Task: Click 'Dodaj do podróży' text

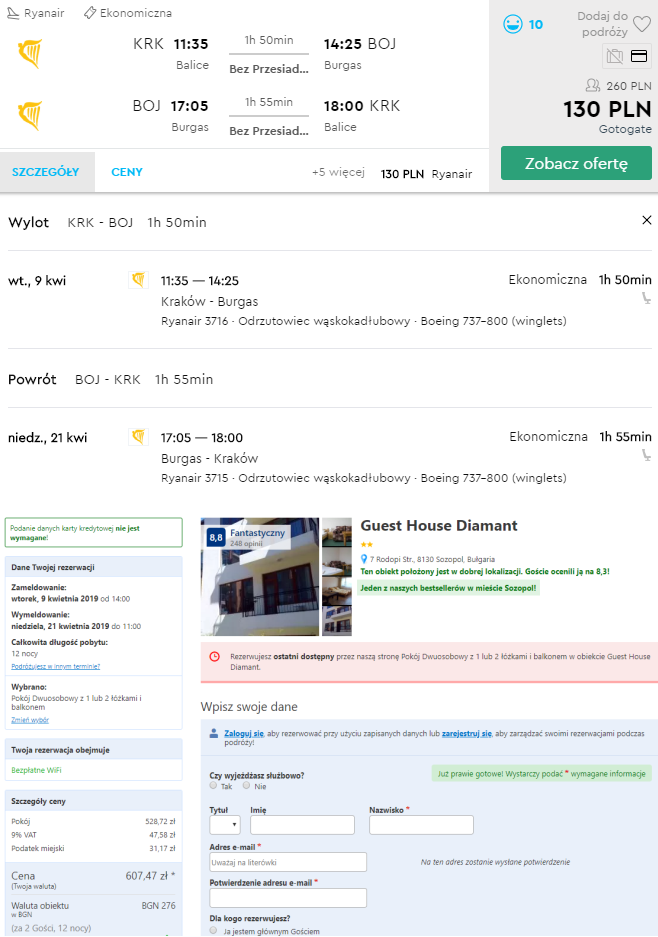Action: pos(603,24)
